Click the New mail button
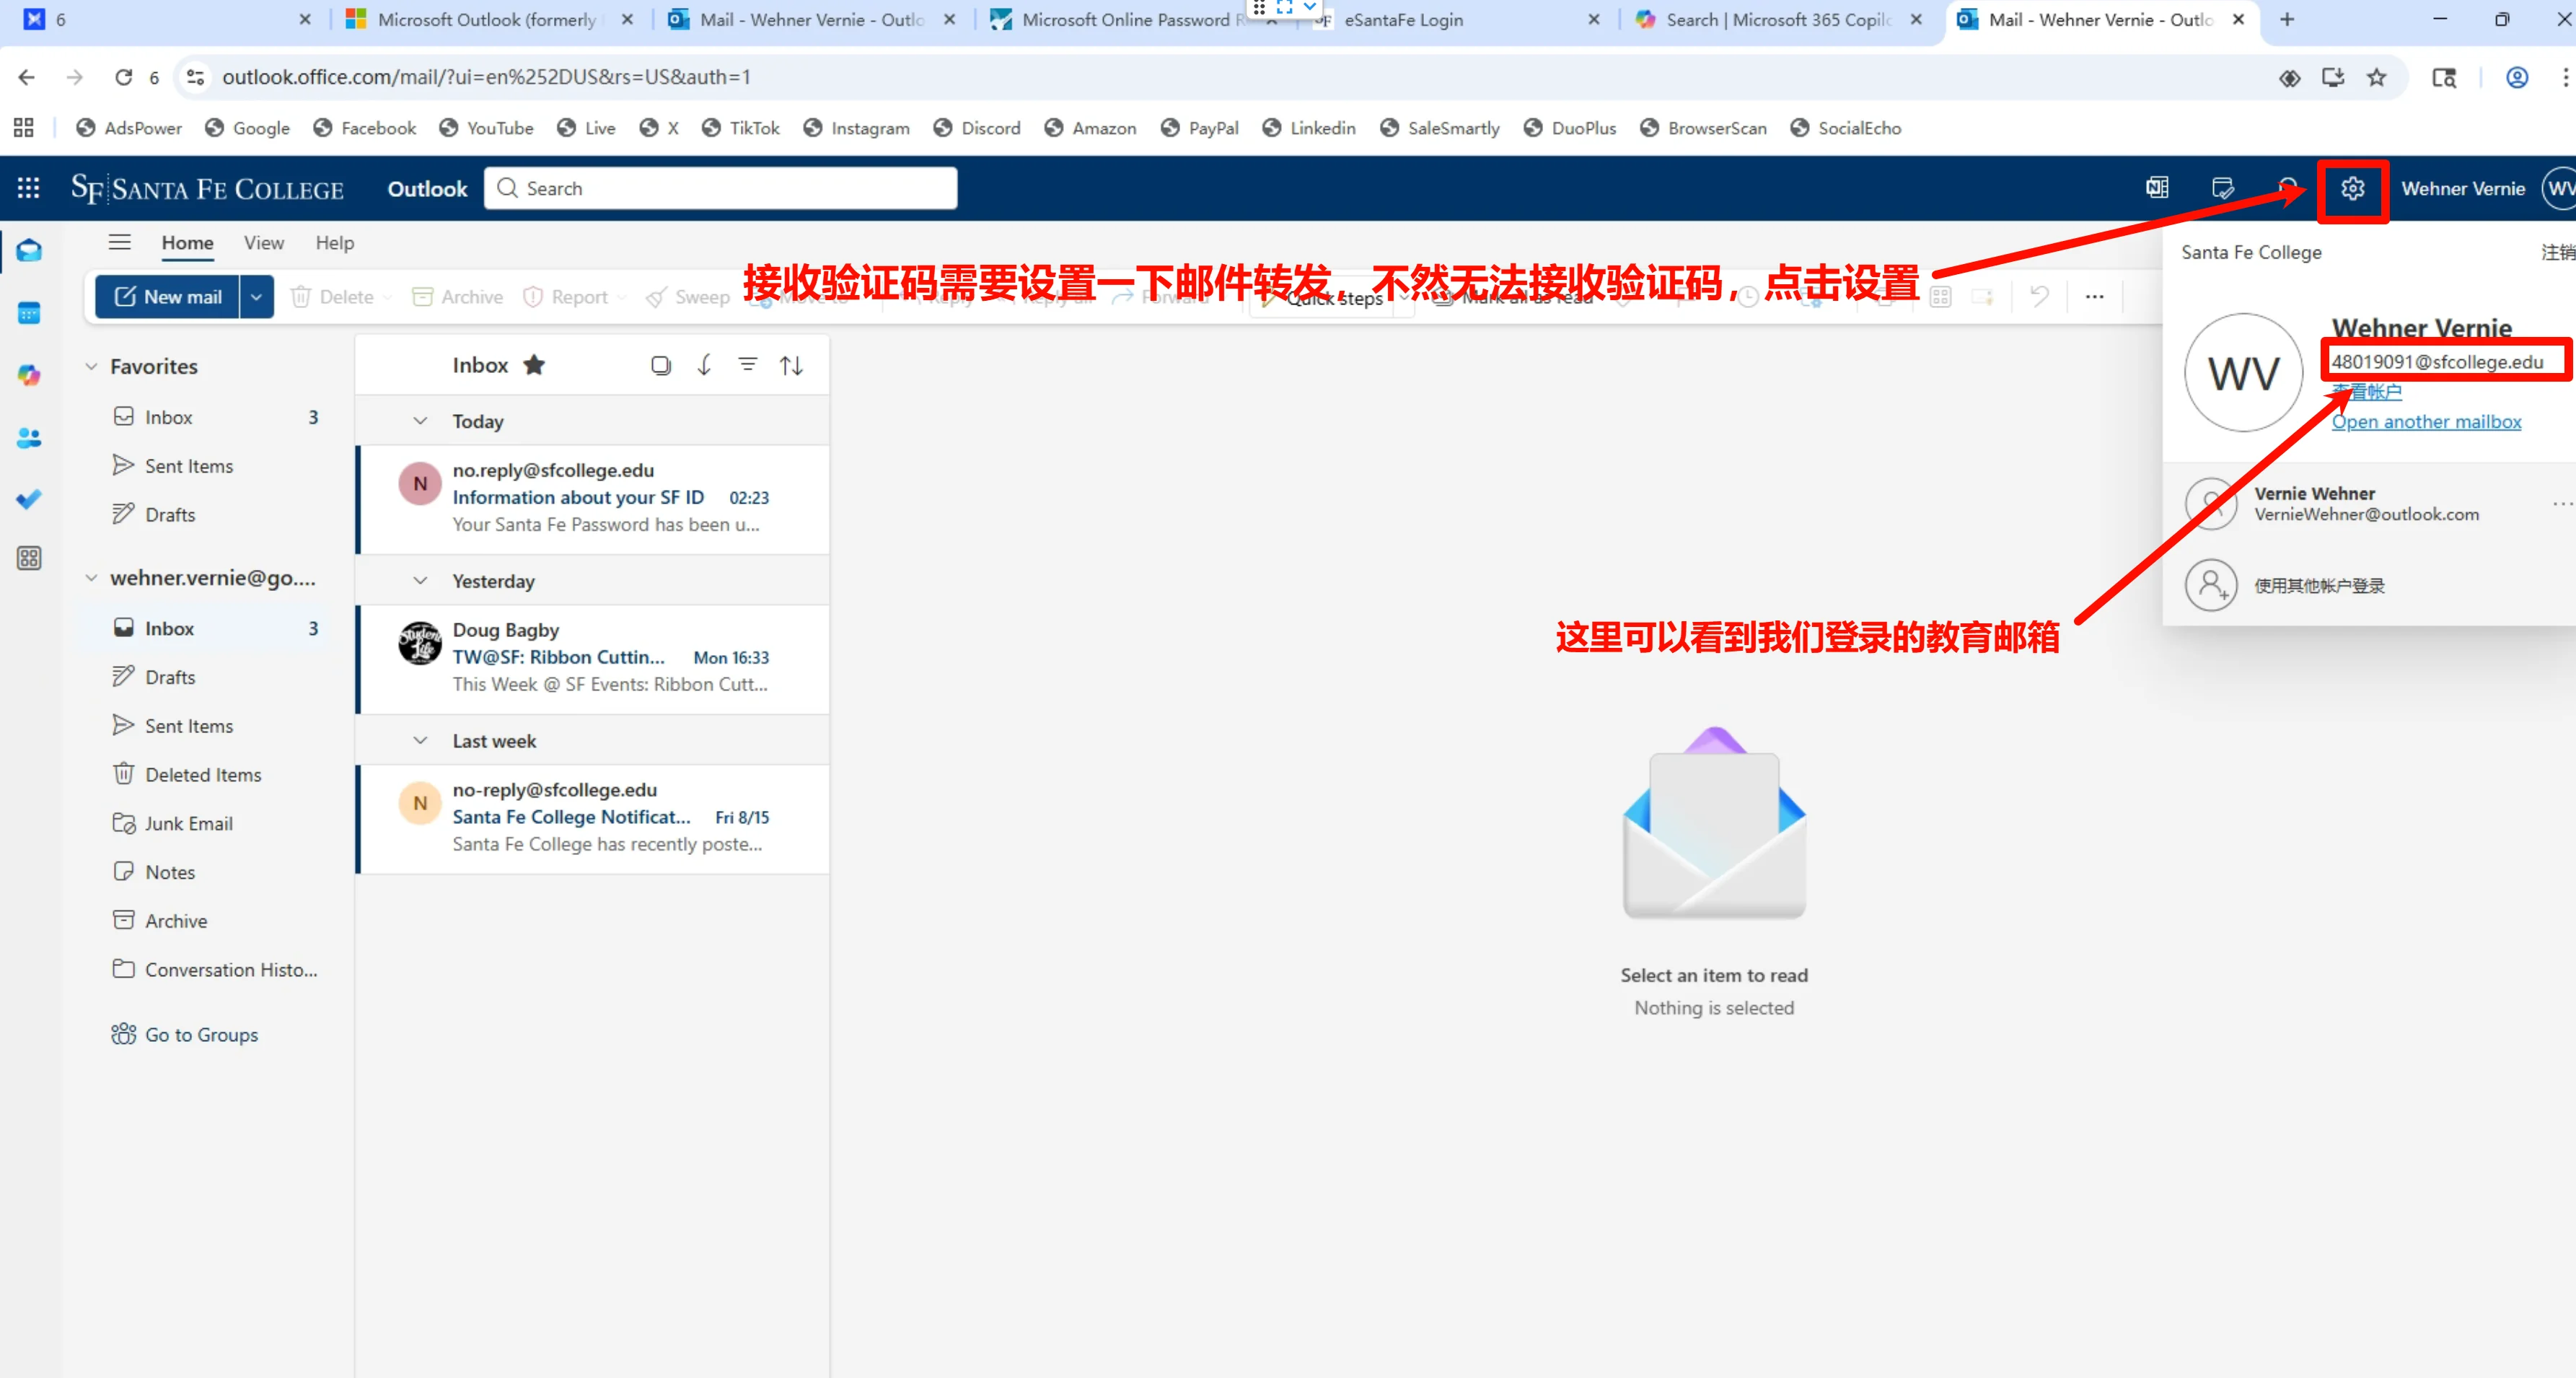2576x1378 pixels. tap(168, 297)
